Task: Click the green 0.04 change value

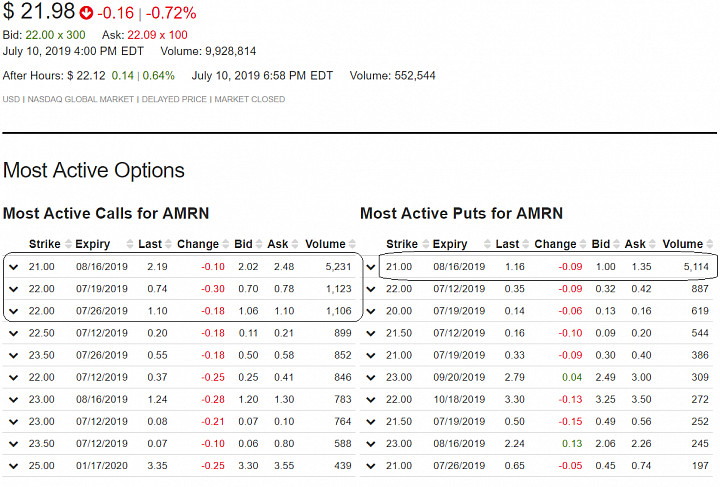Action: point(572,378)
